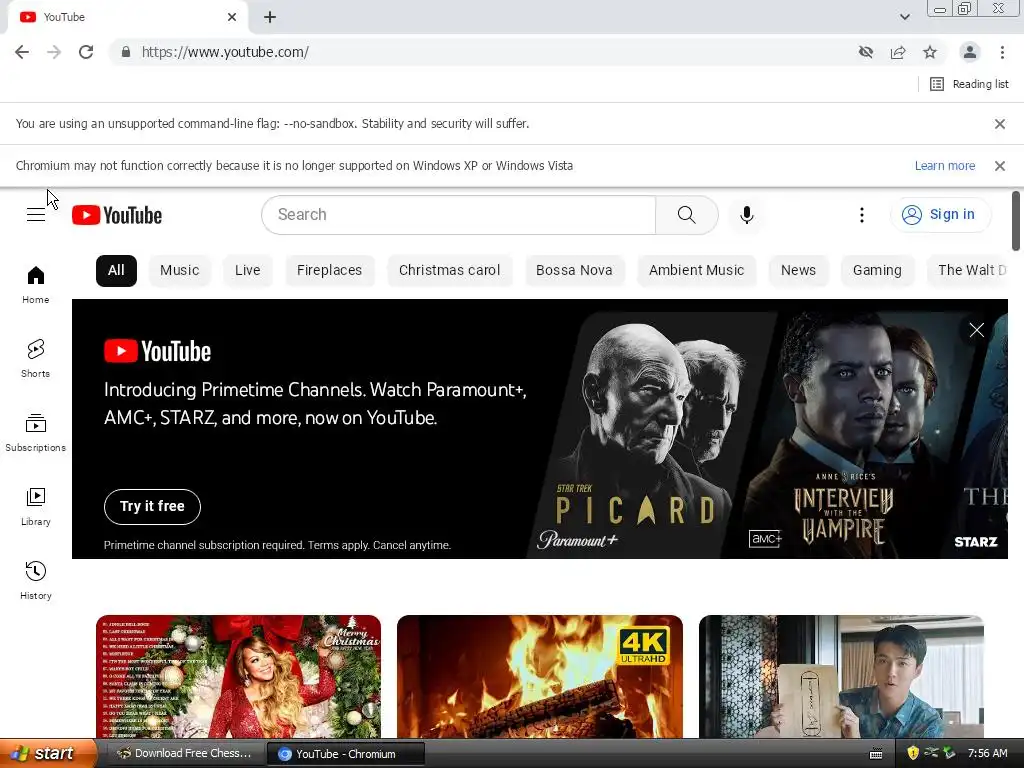
Task: Expand the tab search chevron
Action: (904, 17)
